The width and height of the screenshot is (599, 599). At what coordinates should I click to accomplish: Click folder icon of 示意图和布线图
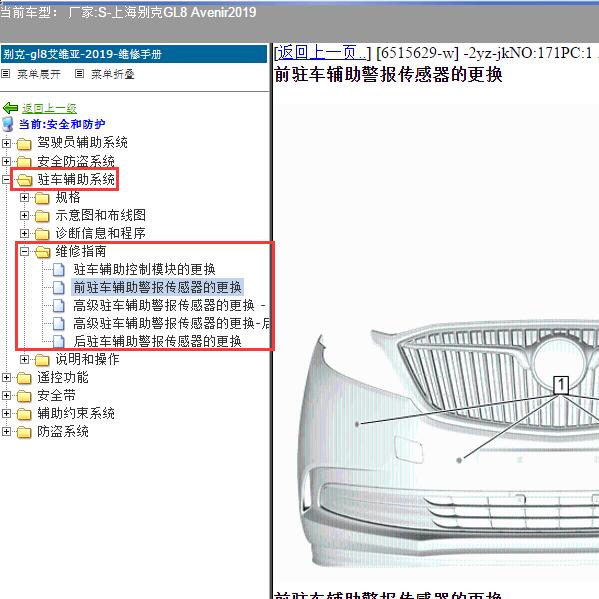[x=42, y=216]
